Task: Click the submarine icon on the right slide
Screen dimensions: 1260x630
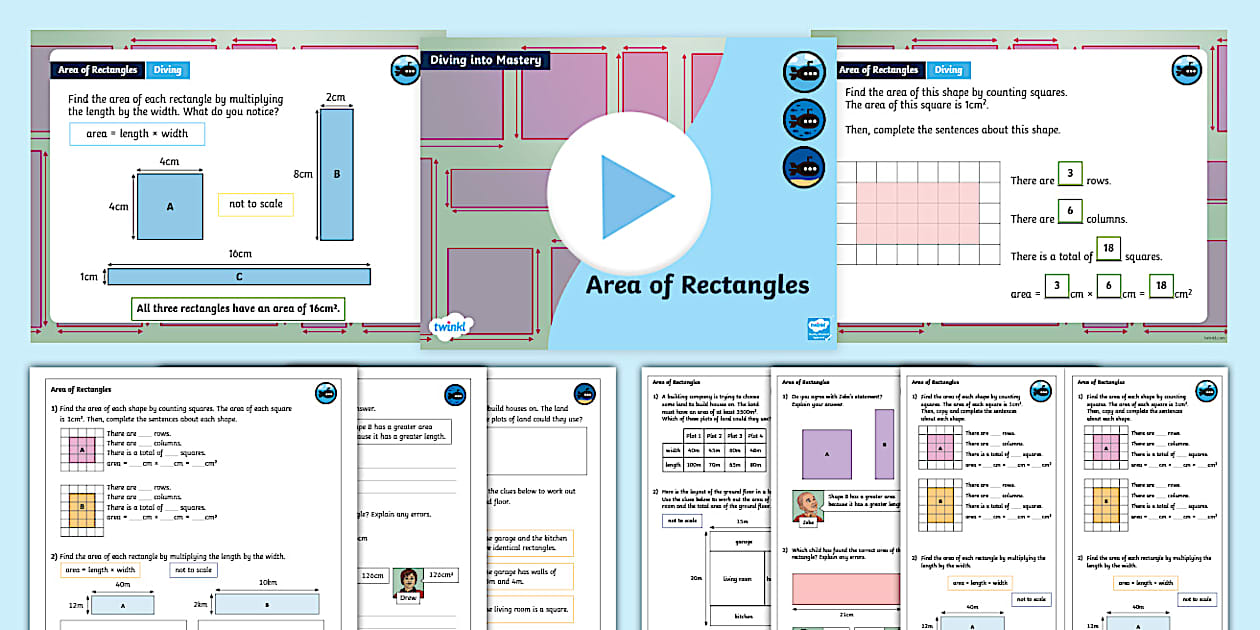Action: (x=1186, y=71)
